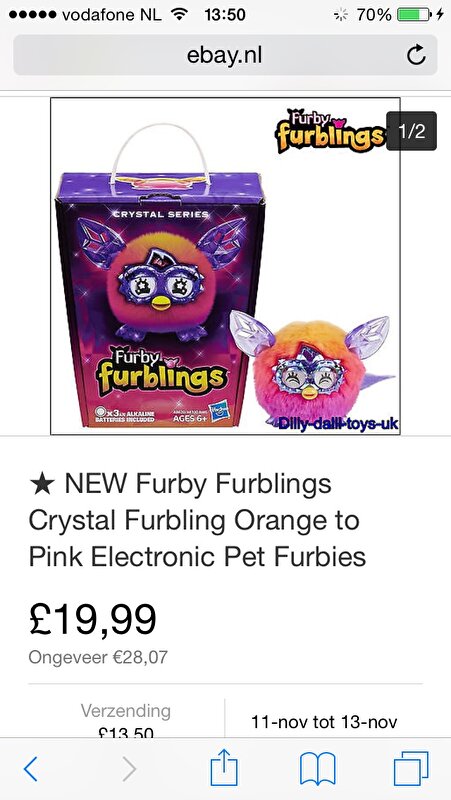Tap the Wi-Fi status icon
Viewport: 451px width, 800px height.
click(178, 15)
